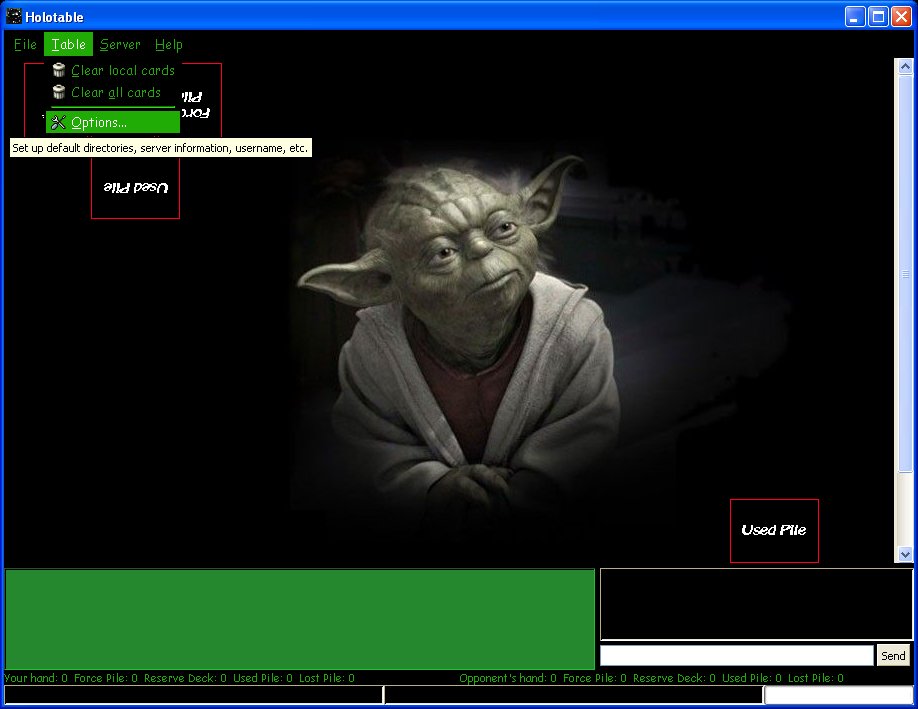Click the chat log display area

pos(756,604)
